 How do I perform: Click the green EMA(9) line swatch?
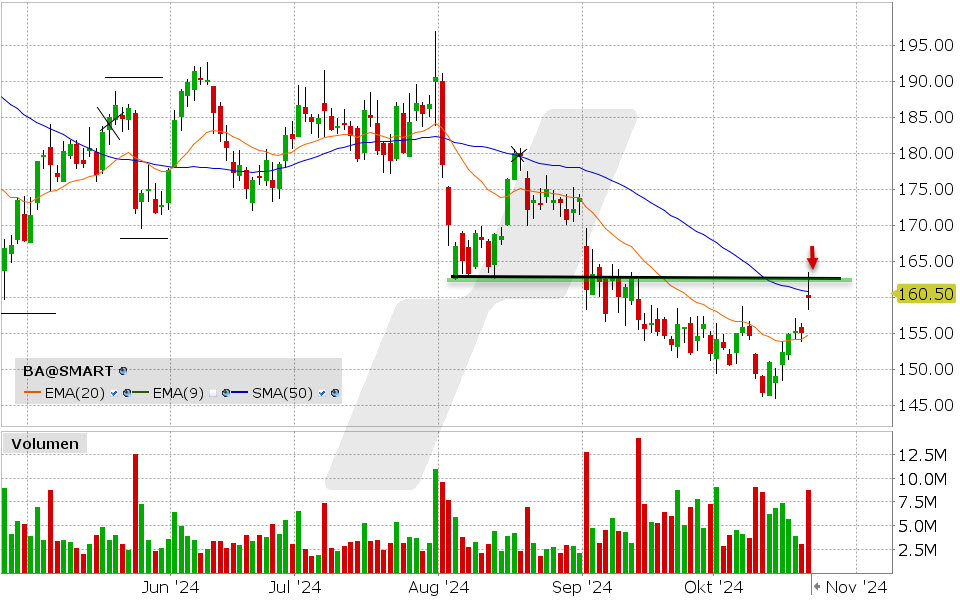coord(140,392)
